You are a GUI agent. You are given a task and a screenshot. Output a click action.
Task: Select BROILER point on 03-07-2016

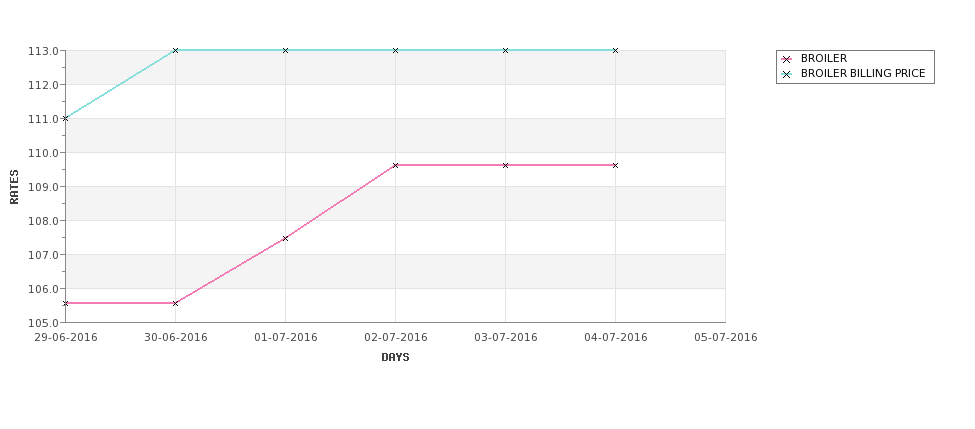[506, 165]
